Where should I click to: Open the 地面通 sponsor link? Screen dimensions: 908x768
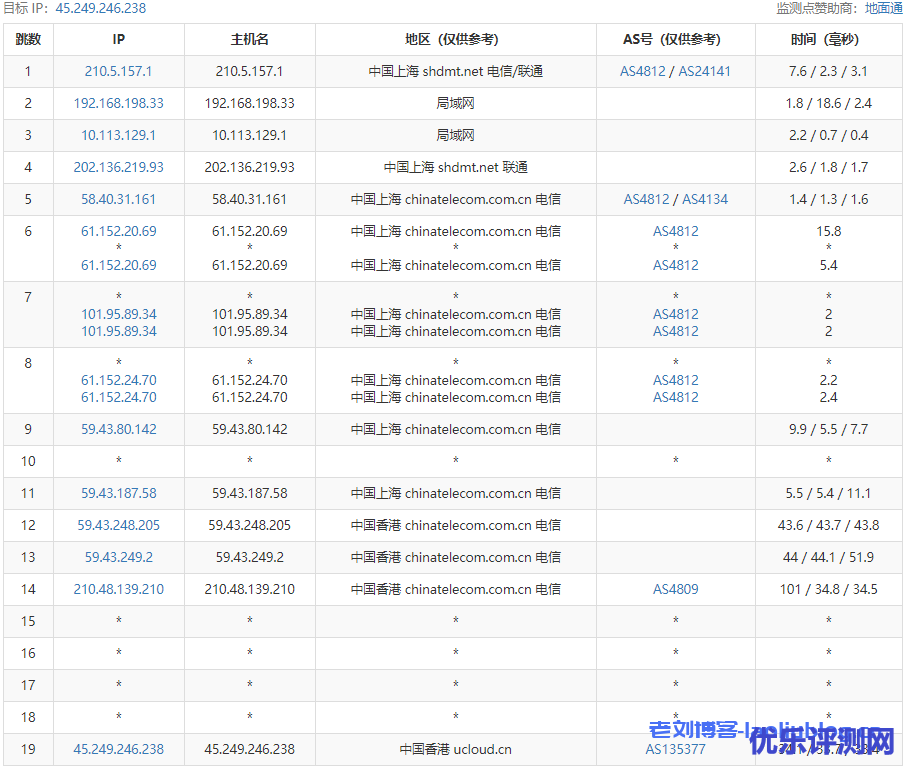click(883, 8)
